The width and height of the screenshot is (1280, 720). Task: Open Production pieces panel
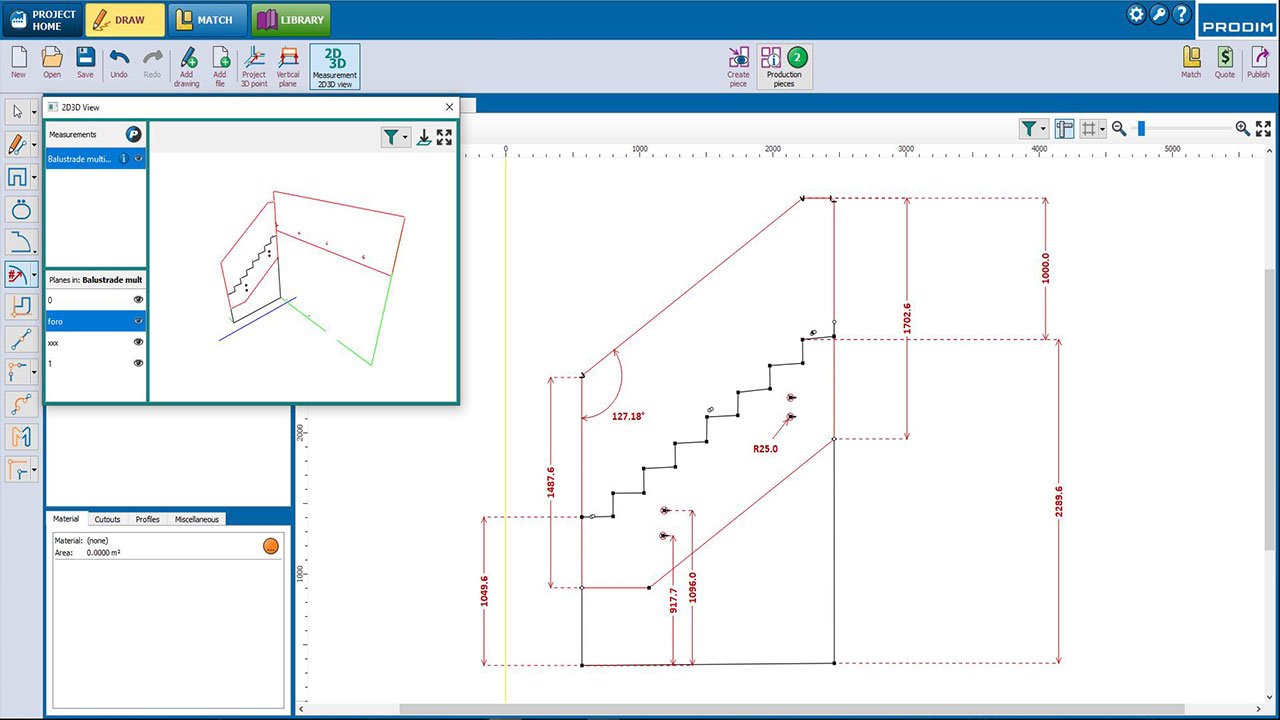pyautogui.click(x=784, y=63)
